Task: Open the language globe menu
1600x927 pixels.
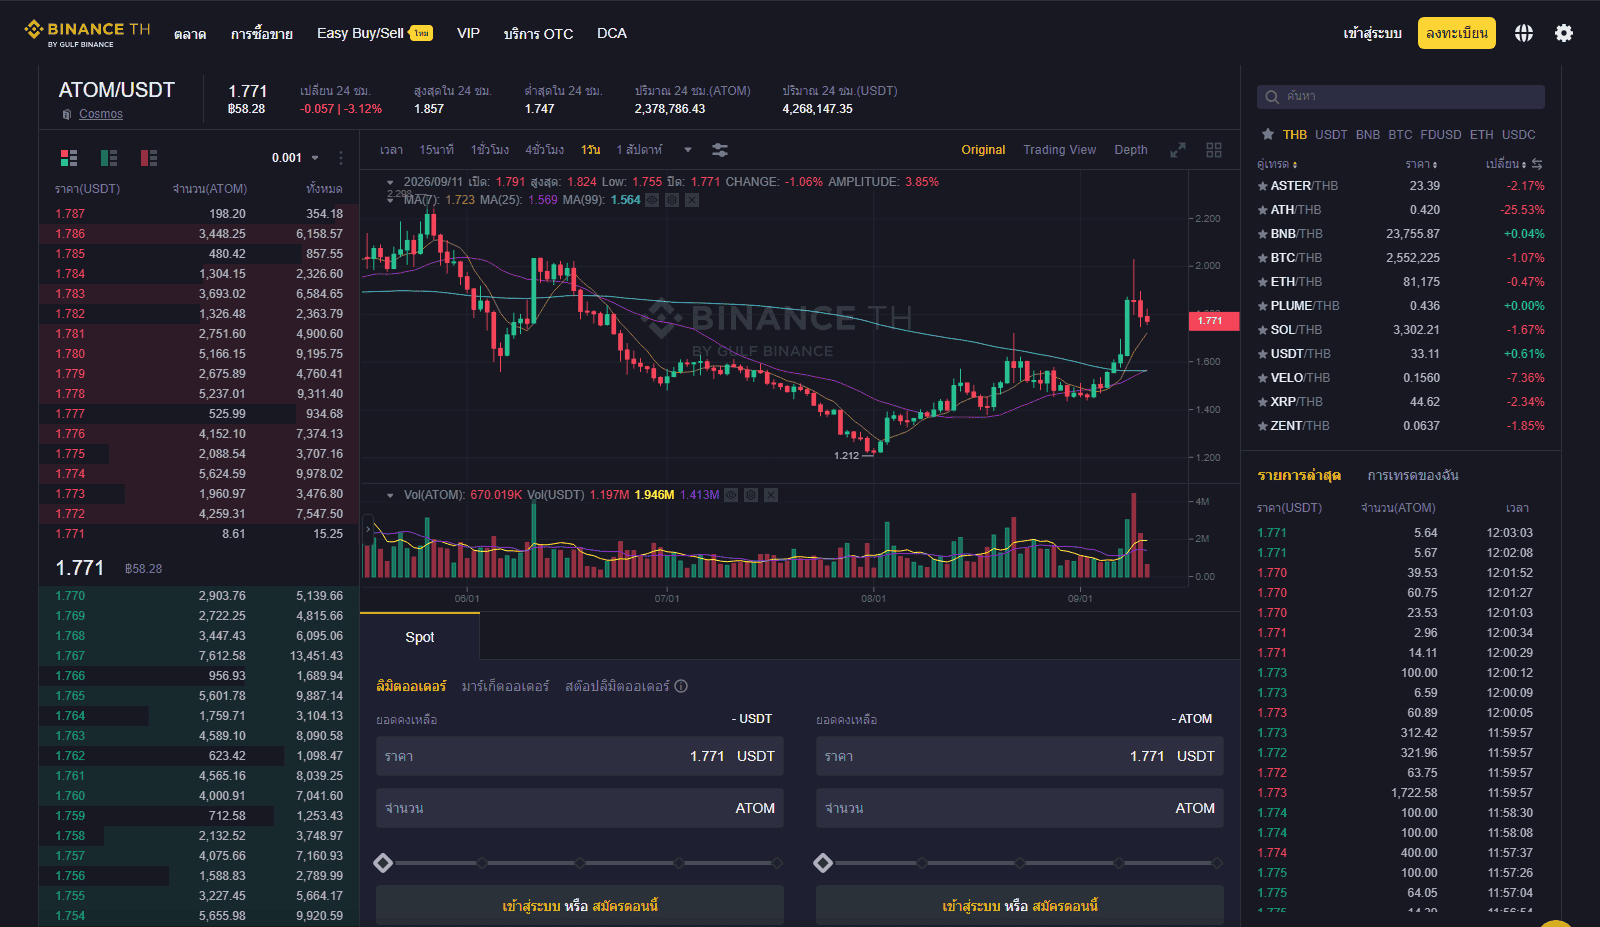Action: tap(1523, 33)
